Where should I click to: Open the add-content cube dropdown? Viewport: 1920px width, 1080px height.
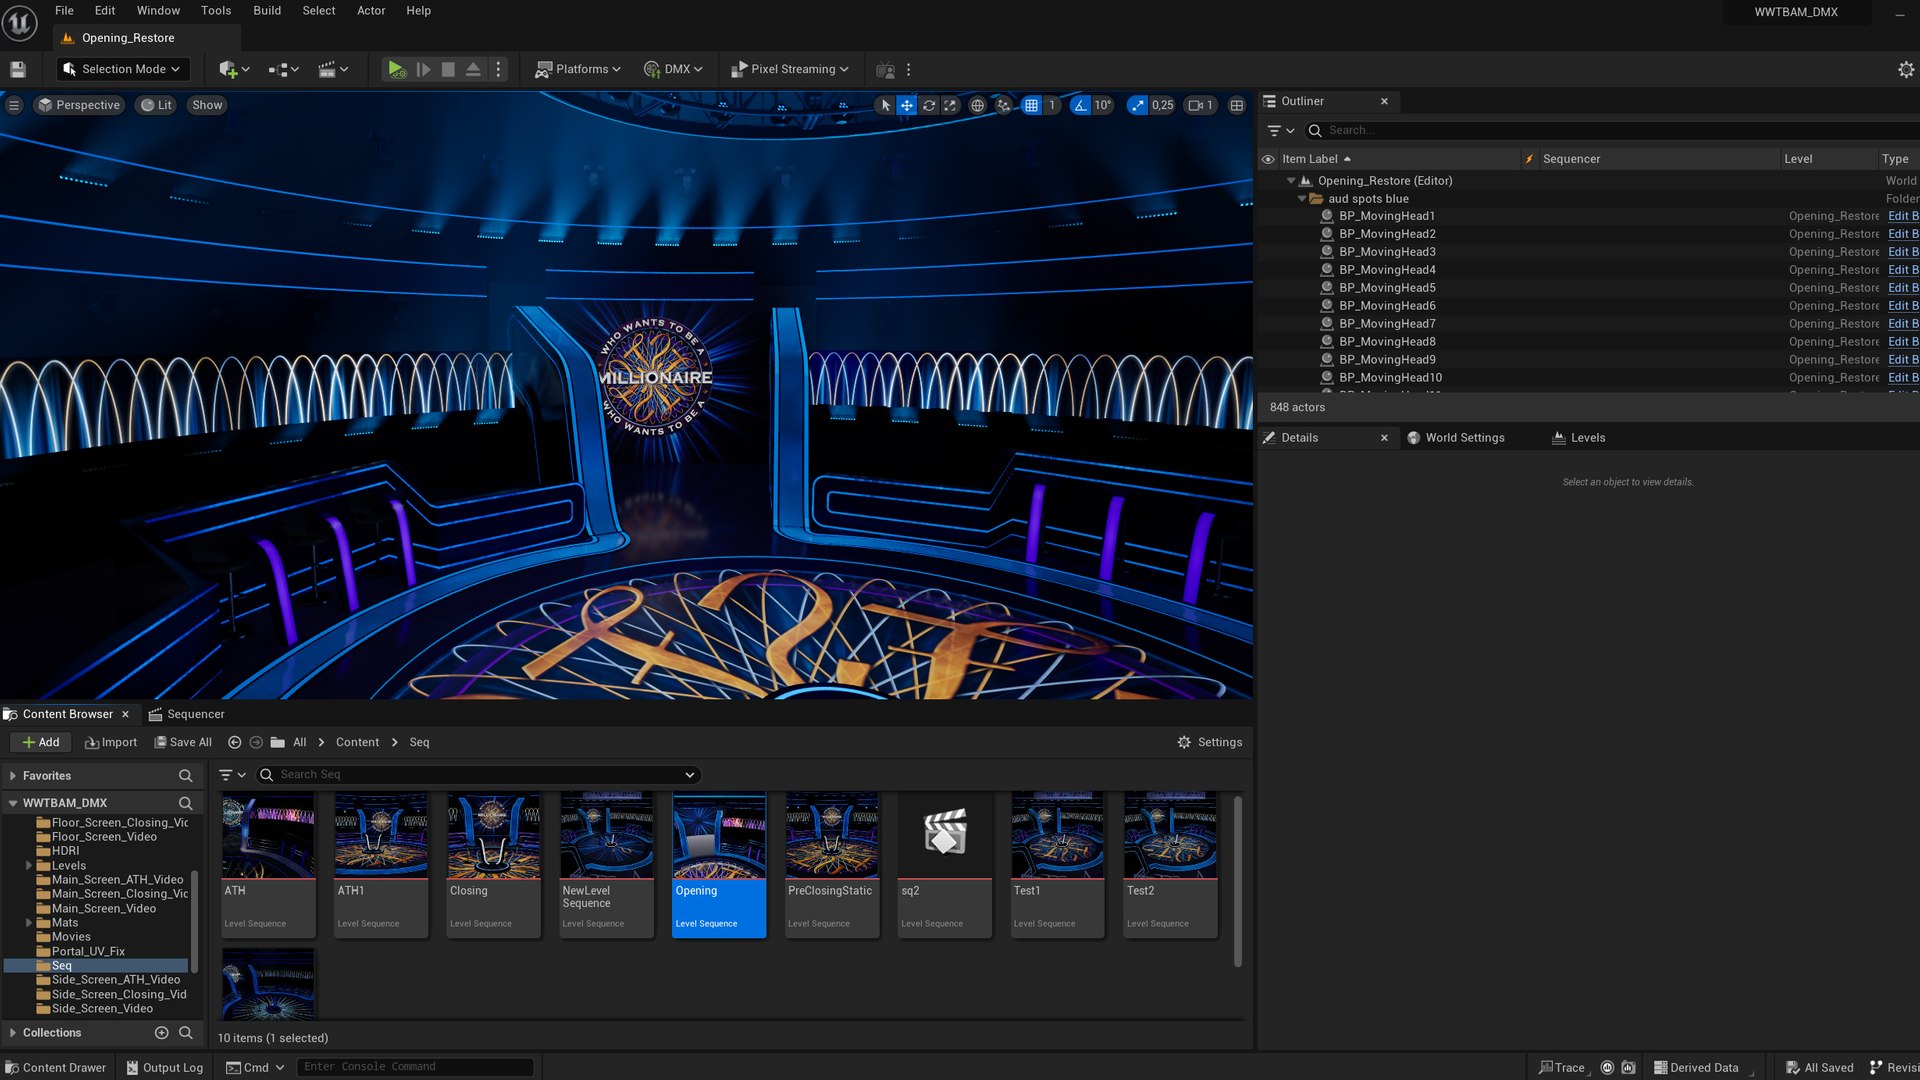[234, 69]
